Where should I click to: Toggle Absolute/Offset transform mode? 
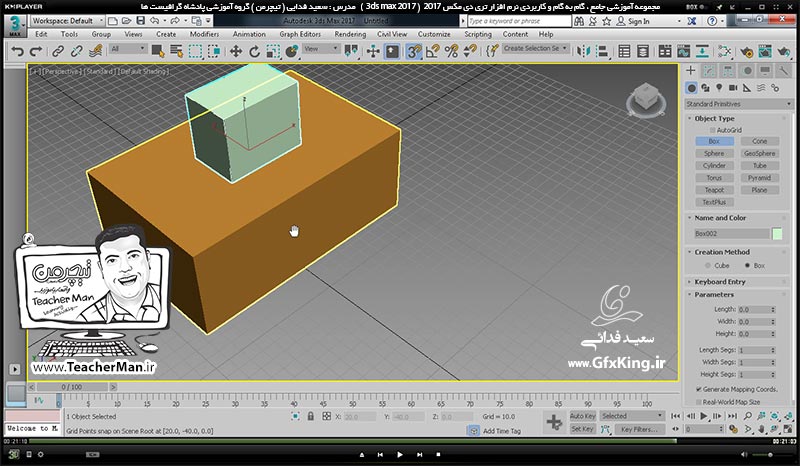(327, 416)
